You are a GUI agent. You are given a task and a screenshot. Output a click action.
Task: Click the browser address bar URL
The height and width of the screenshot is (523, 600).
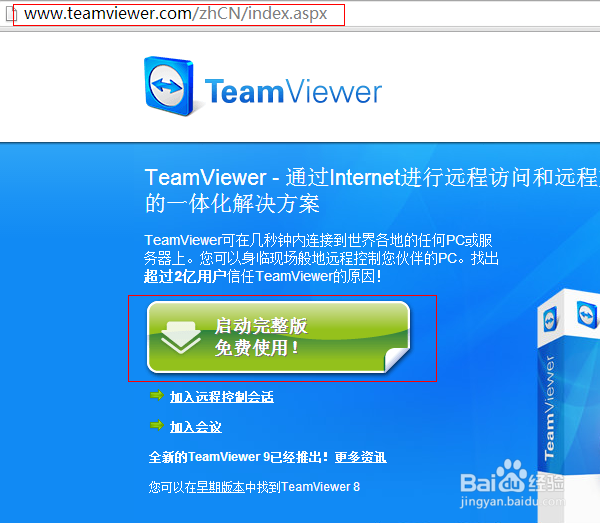click(x=175, y=14)
